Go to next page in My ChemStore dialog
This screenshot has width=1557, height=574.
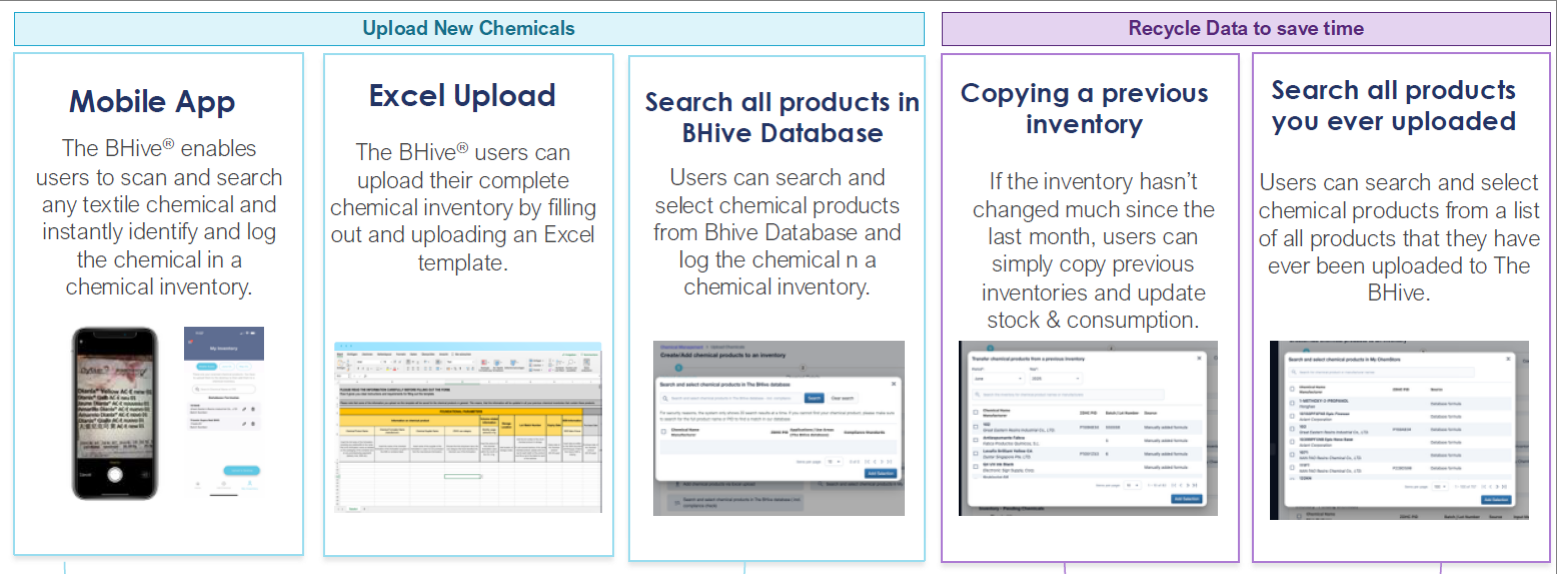point(1498,486)
